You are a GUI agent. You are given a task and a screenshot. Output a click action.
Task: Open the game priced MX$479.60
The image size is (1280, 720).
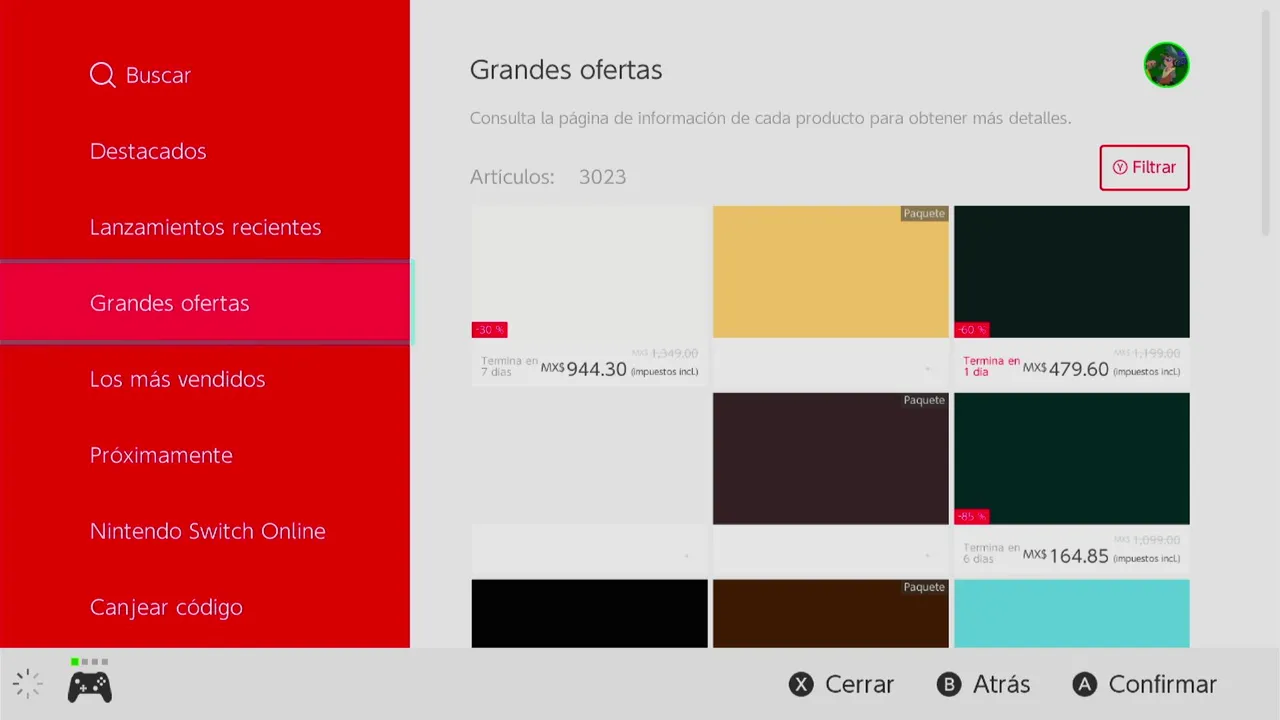coord(1071,296)
